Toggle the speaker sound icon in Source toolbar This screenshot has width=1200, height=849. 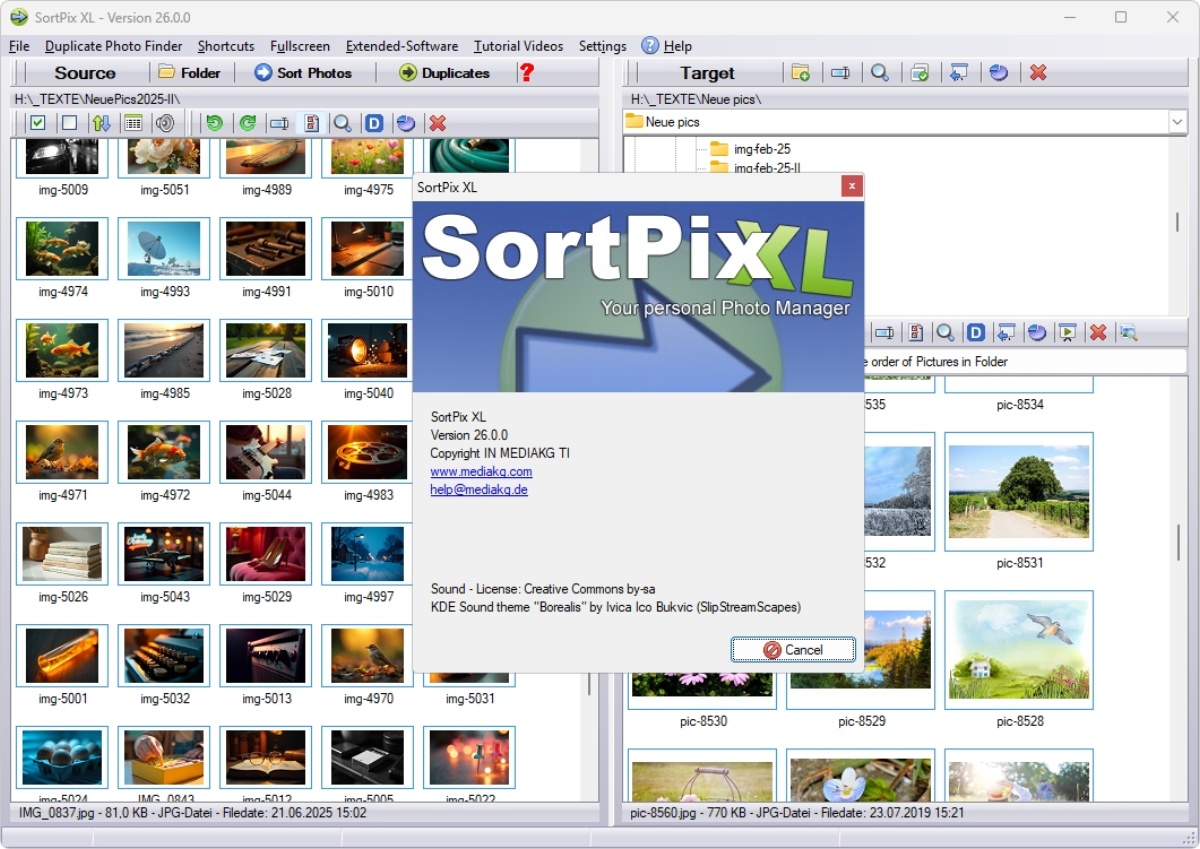tap(165, 123)
